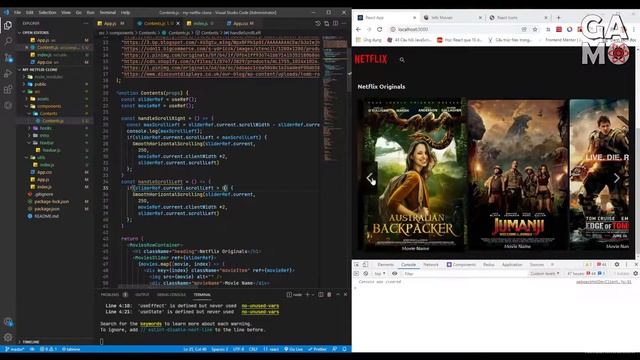
Task: Open README.md in explorer
Action: pos(46,216)
